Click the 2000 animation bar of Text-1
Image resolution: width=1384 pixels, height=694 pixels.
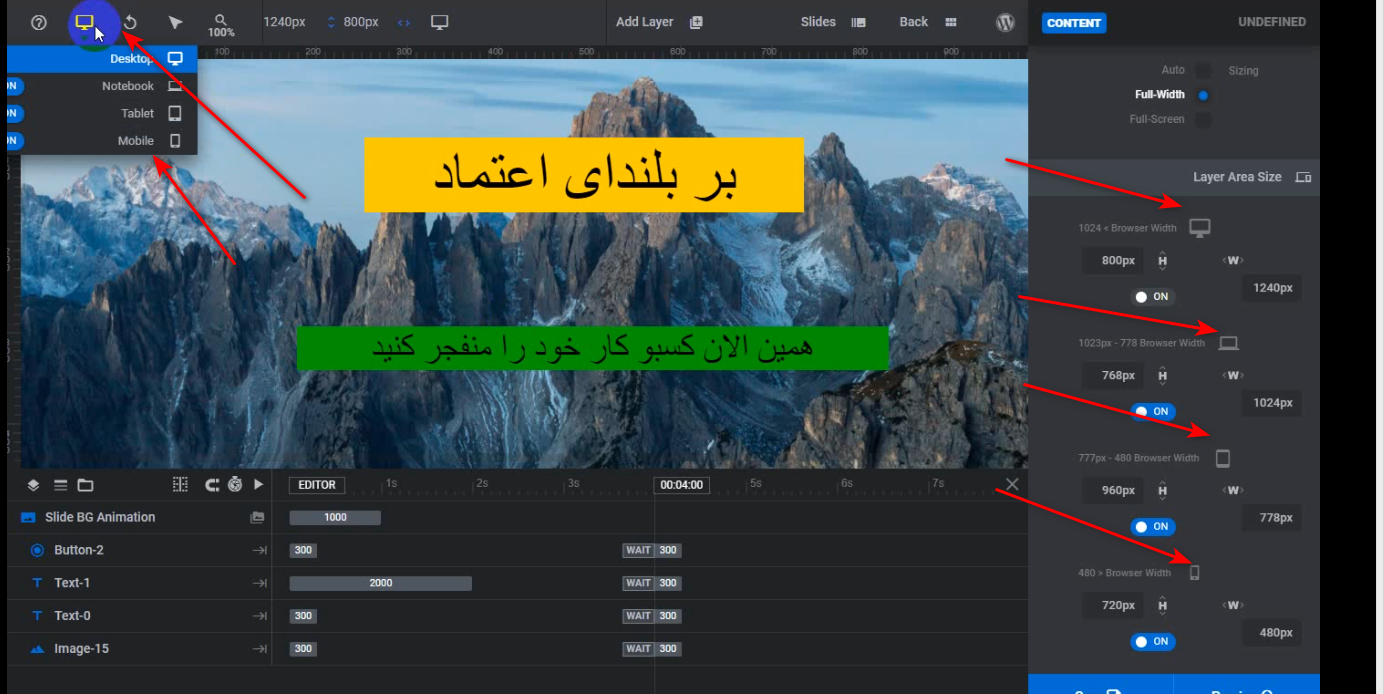[x=380, y=583]
